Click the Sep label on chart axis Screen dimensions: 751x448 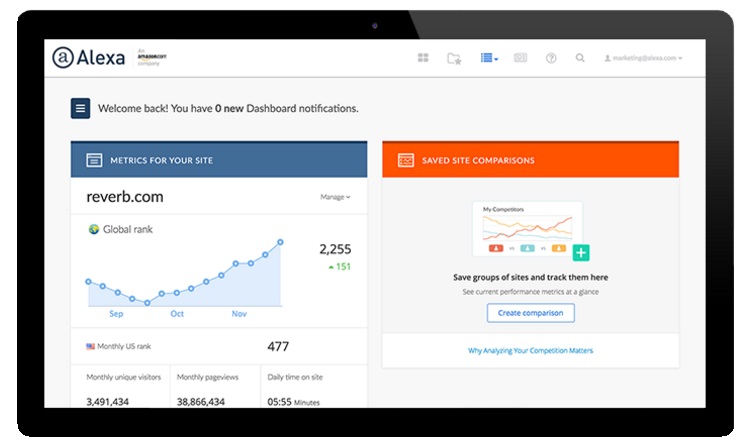[x=116, y=314]
